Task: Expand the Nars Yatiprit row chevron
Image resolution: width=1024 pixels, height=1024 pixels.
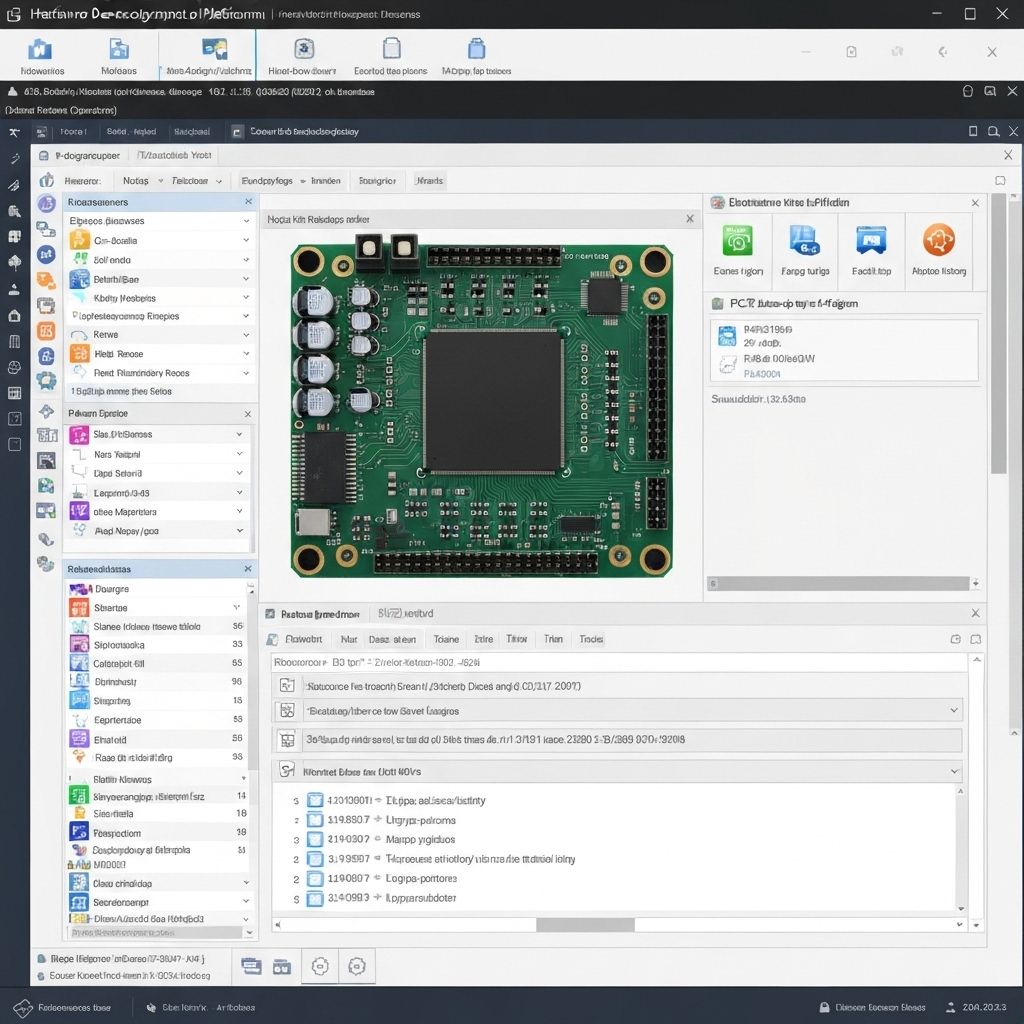Action: [239, 454]
